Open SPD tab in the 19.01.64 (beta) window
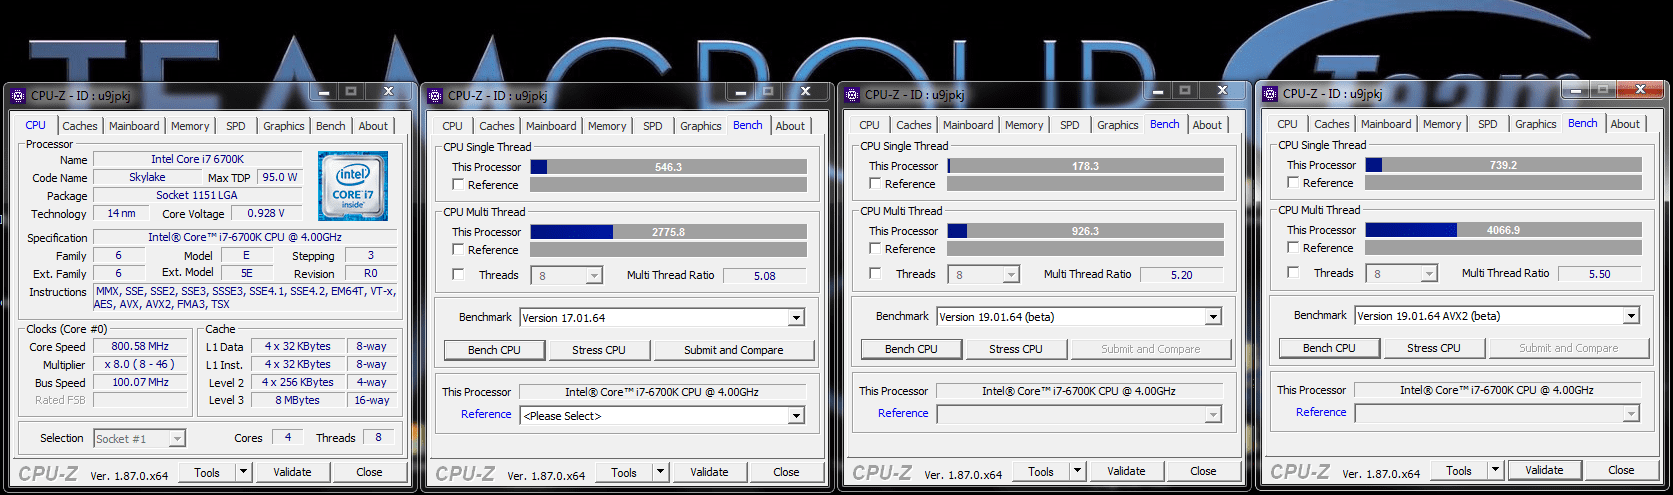Screen dimensions: 1673x495 1070,125
